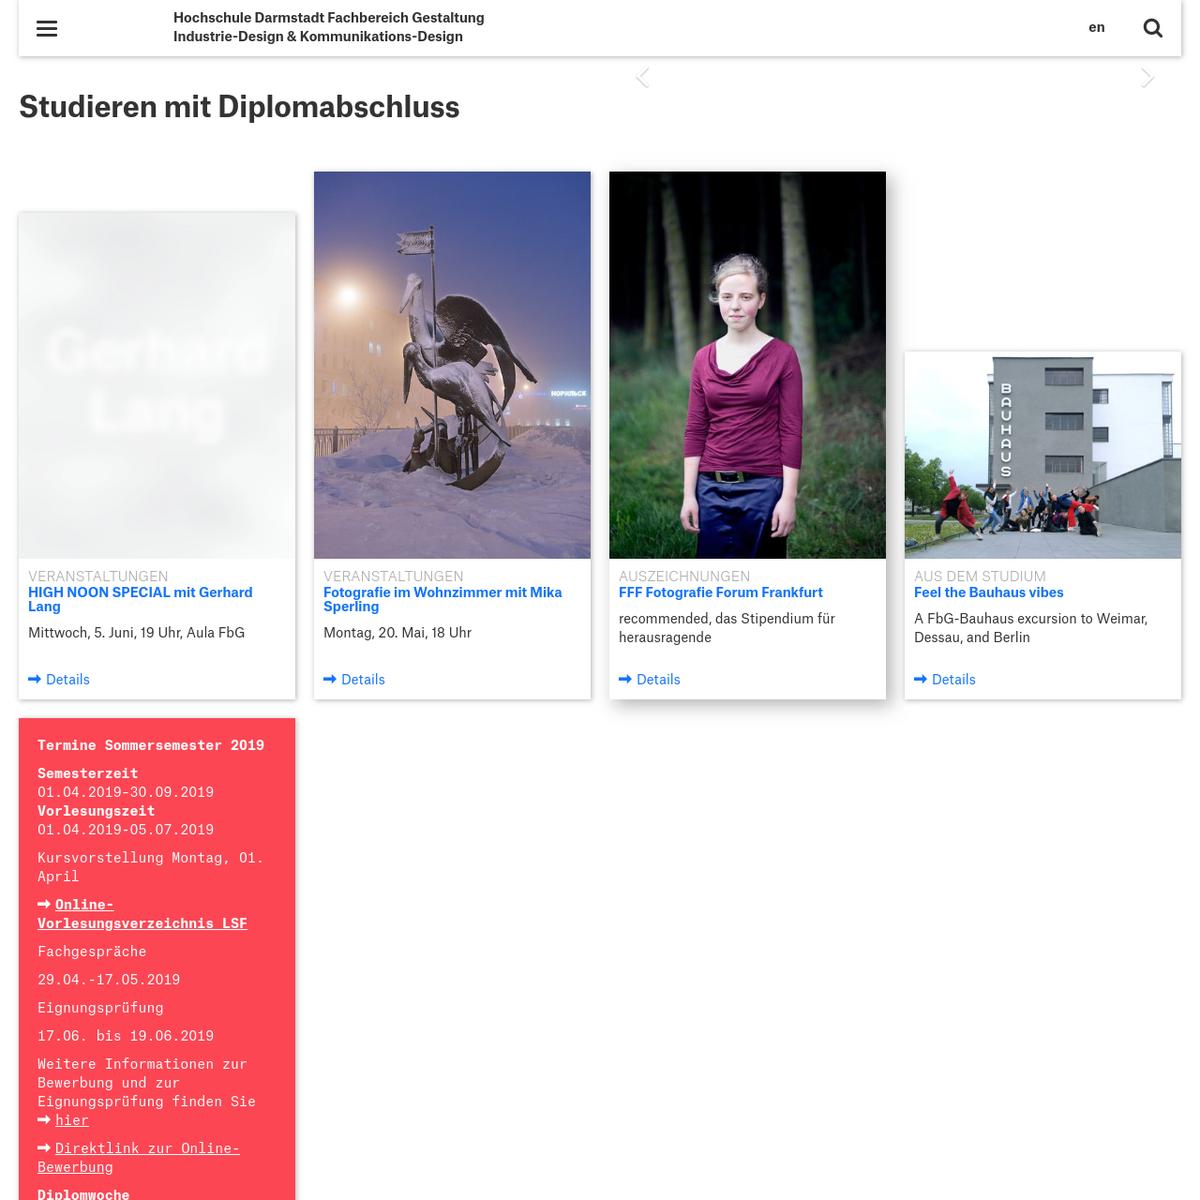Open 'HIGH NOON SPECIAL mit Gerhard Lang' title
Image resolution: width=1200 pixels, height=1200 pixels.
click(x=140, y=599)
